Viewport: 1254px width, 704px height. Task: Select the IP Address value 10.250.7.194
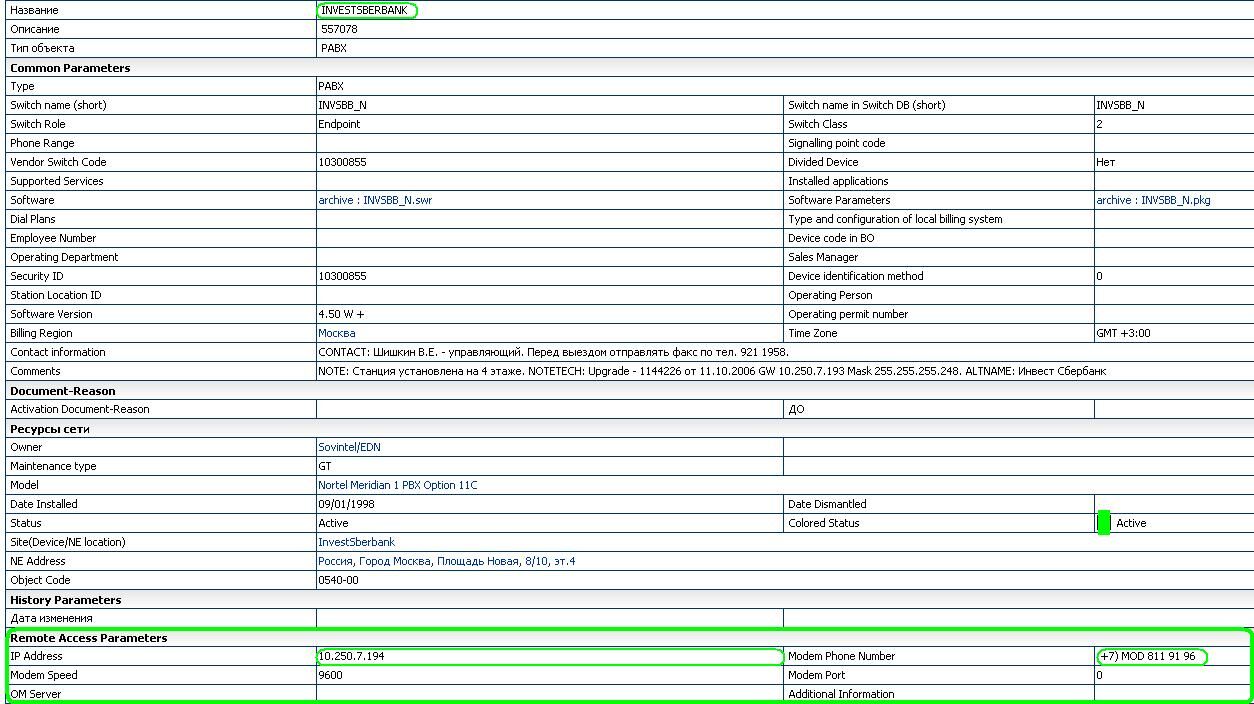point(352,656)
